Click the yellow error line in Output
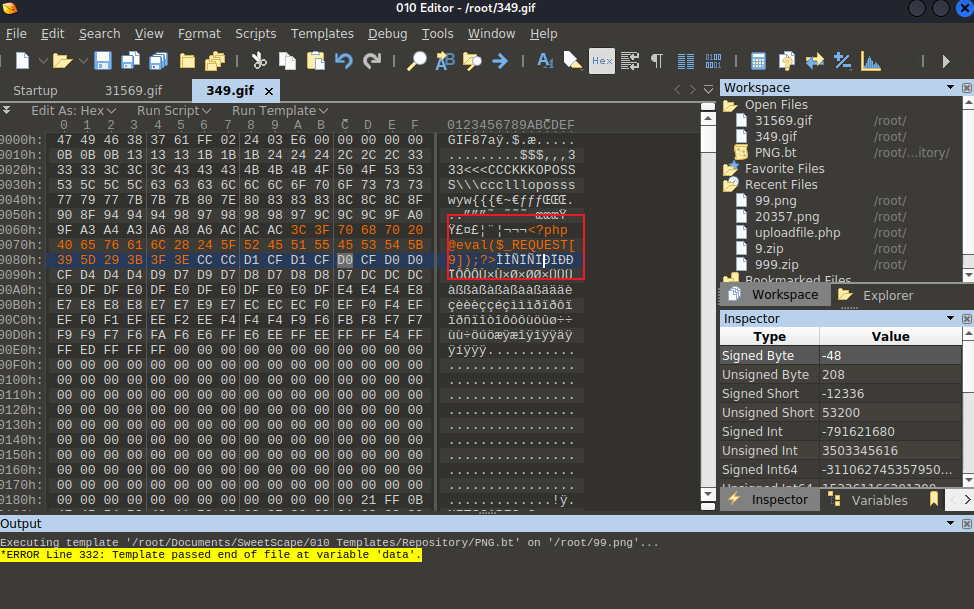The height and width of the screenshot is (609, 974). click(x=211, y=555)
